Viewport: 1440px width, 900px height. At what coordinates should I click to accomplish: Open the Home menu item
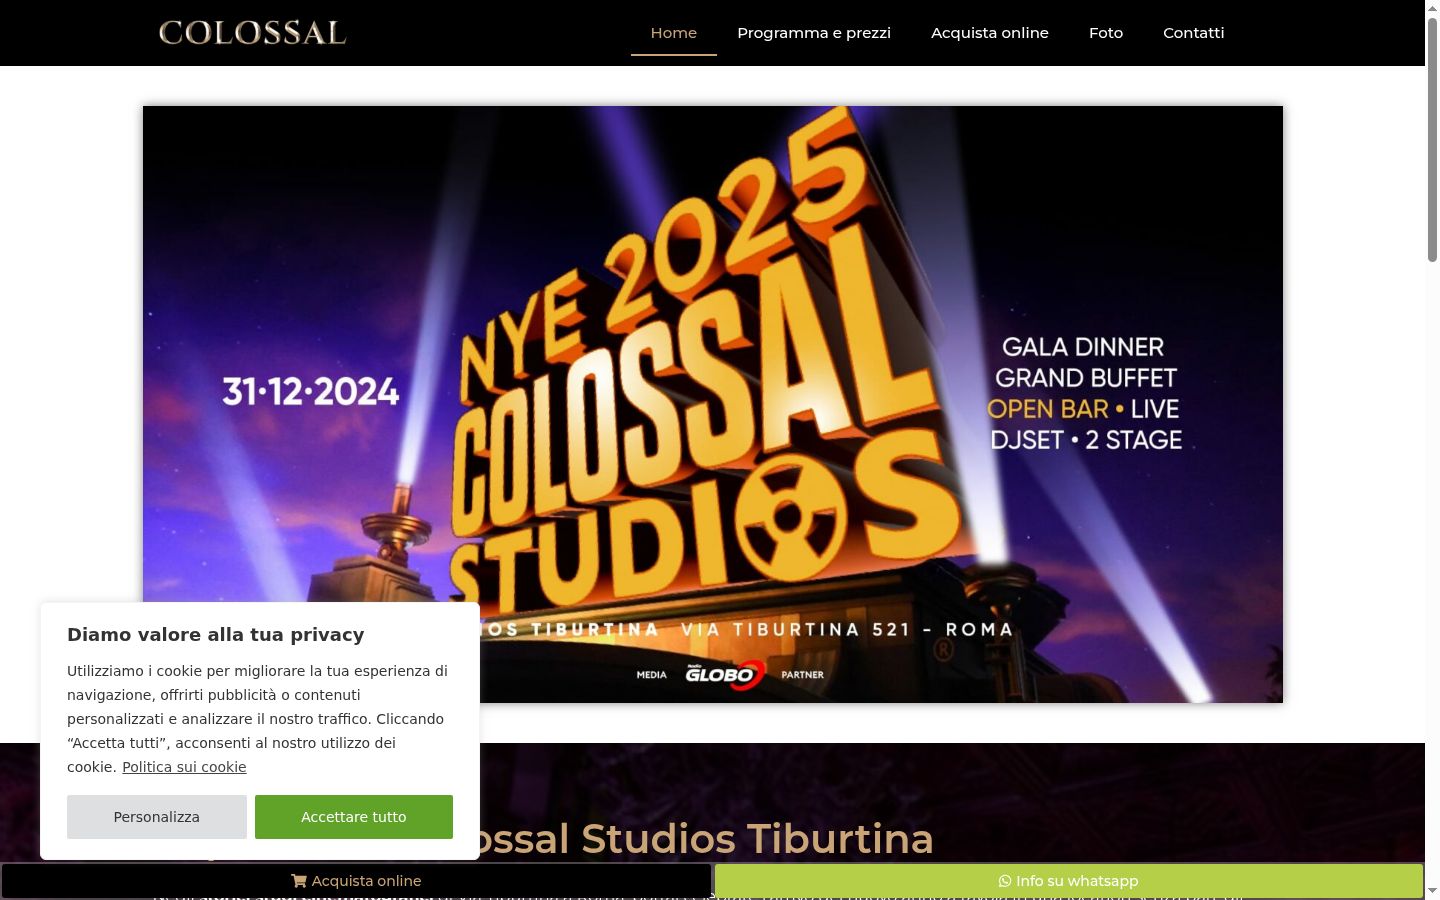coord(674,33)
